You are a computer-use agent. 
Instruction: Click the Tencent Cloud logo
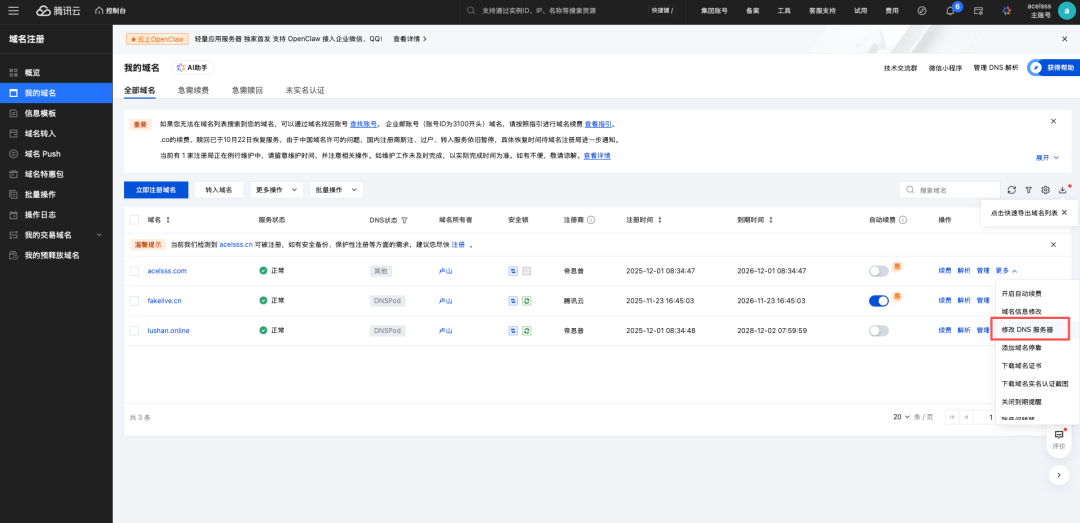pos(58,11)
